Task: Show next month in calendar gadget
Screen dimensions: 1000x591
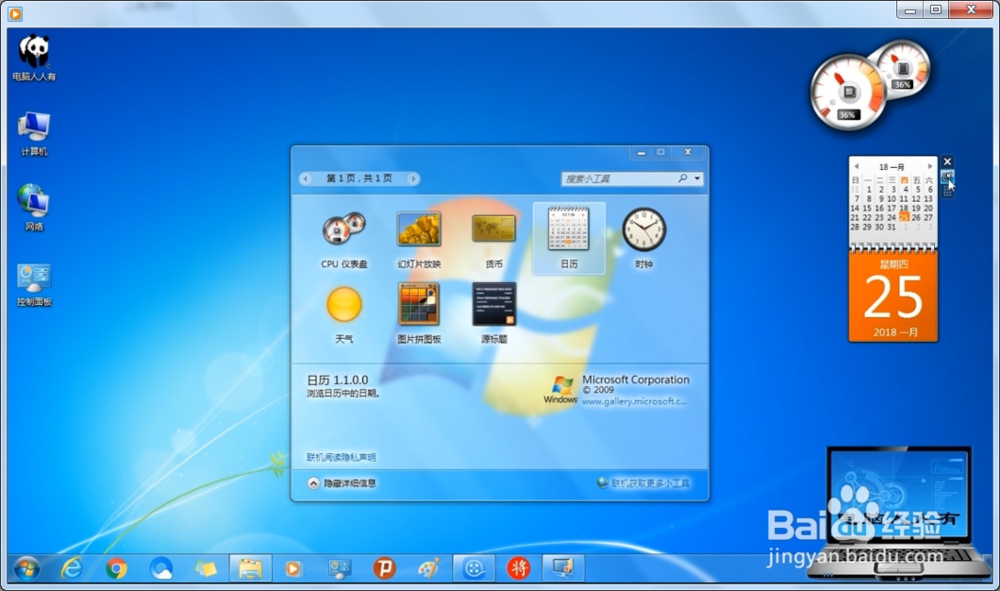Action: tap(930, 166)
